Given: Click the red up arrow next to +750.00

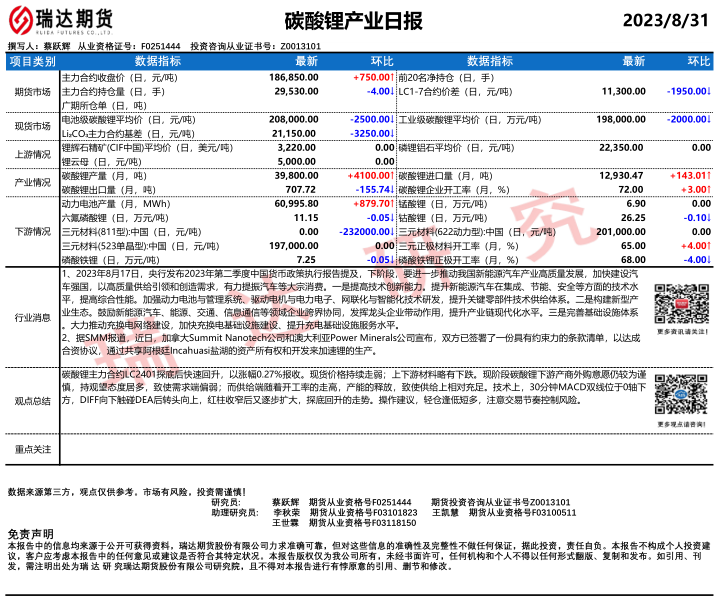Looking at the screenshot, I should tap(393, 77).
